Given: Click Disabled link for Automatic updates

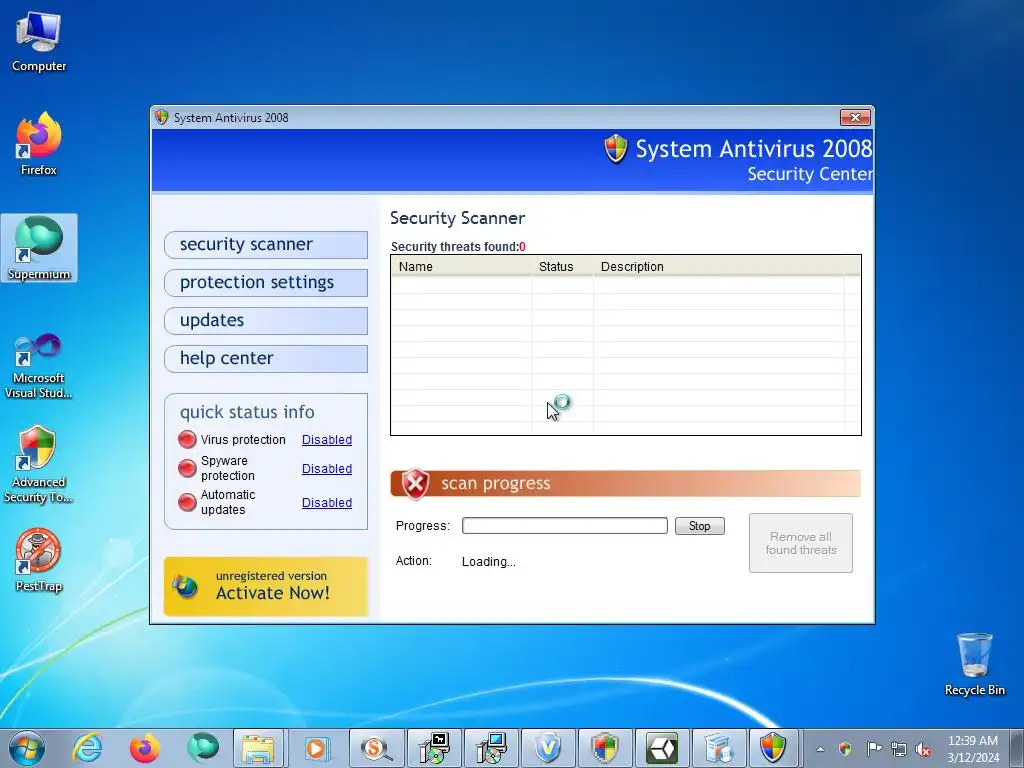Looking at the screenshot, I should pyautogui.click(x=327, y=502).
